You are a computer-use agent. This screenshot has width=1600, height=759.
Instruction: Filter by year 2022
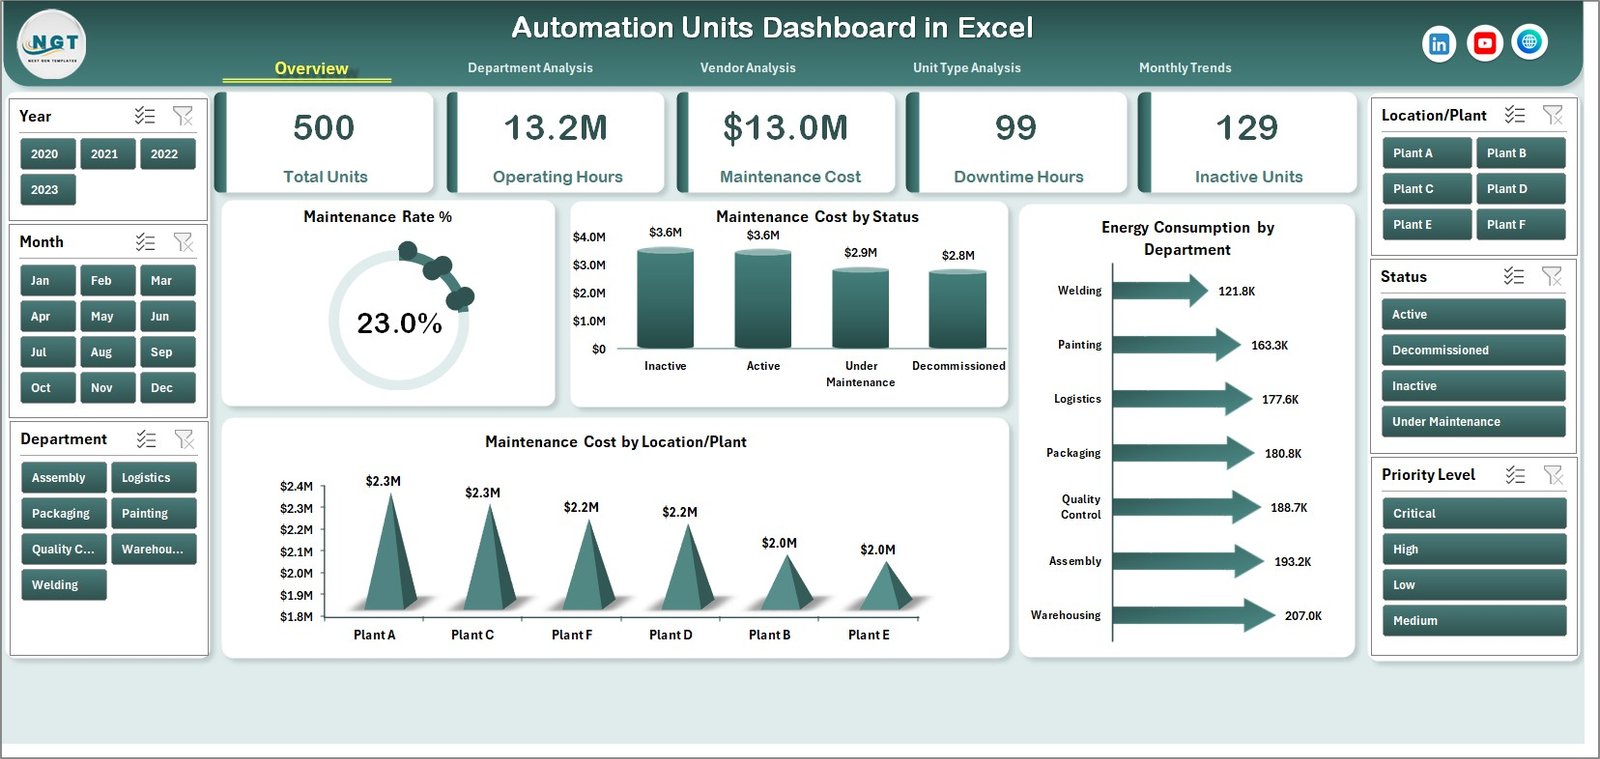(x=165, y=154)
